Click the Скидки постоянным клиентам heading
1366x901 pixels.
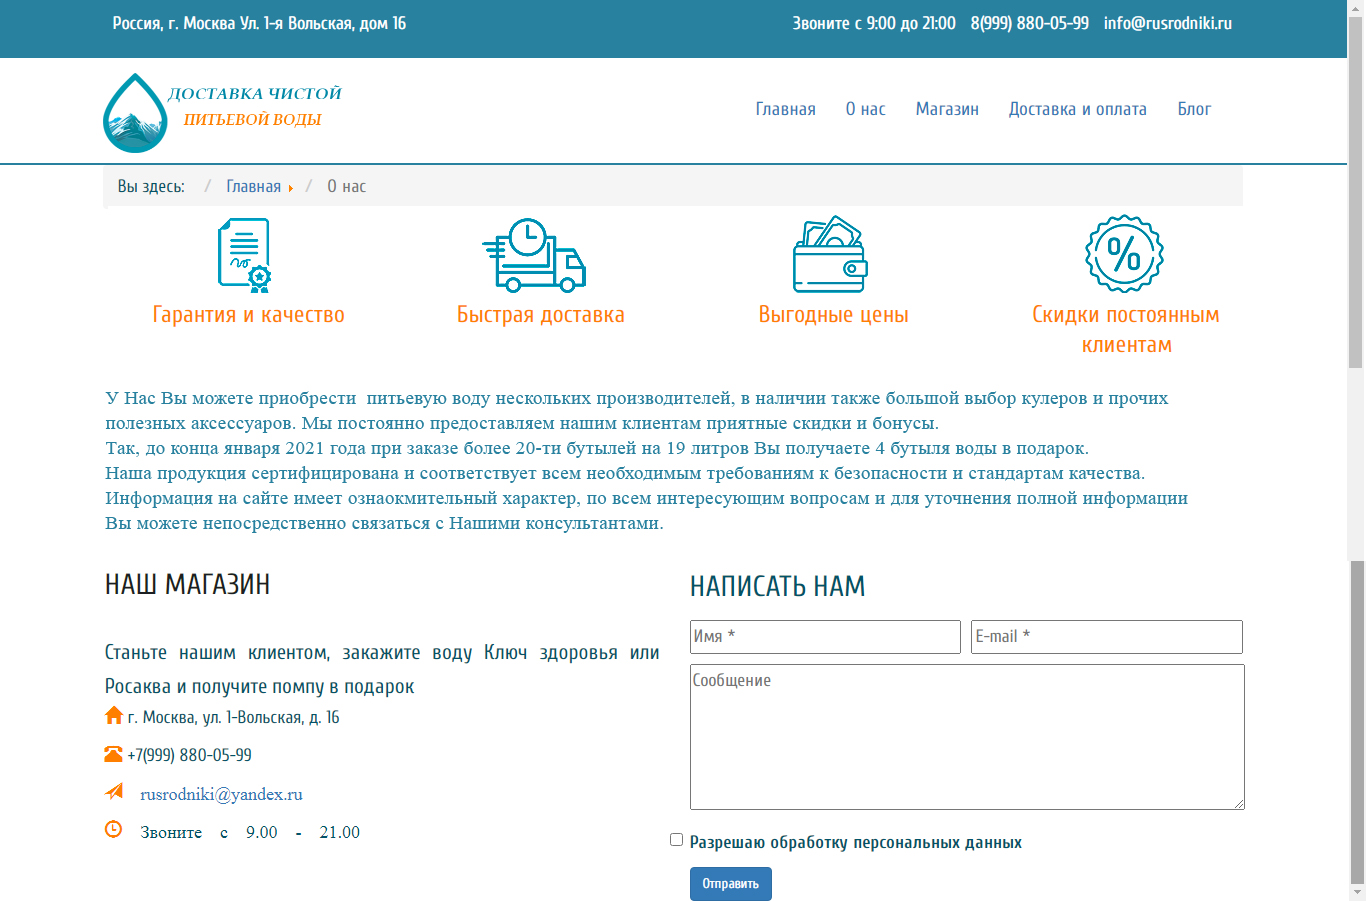click(1126, 330)
